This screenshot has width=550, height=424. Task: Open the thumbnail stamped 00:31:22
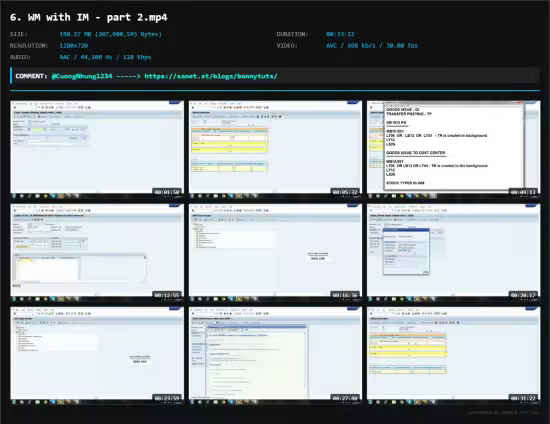point(454,356)
